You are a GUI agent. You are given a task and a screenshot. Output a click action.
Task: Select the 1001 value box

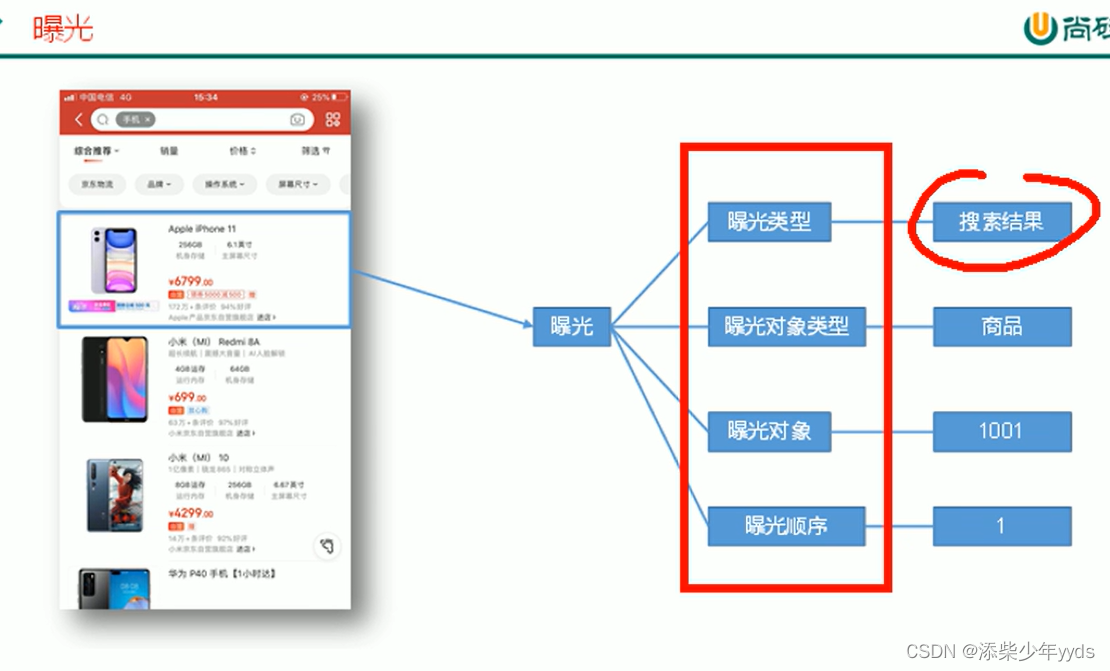[x=1002, y=431]
